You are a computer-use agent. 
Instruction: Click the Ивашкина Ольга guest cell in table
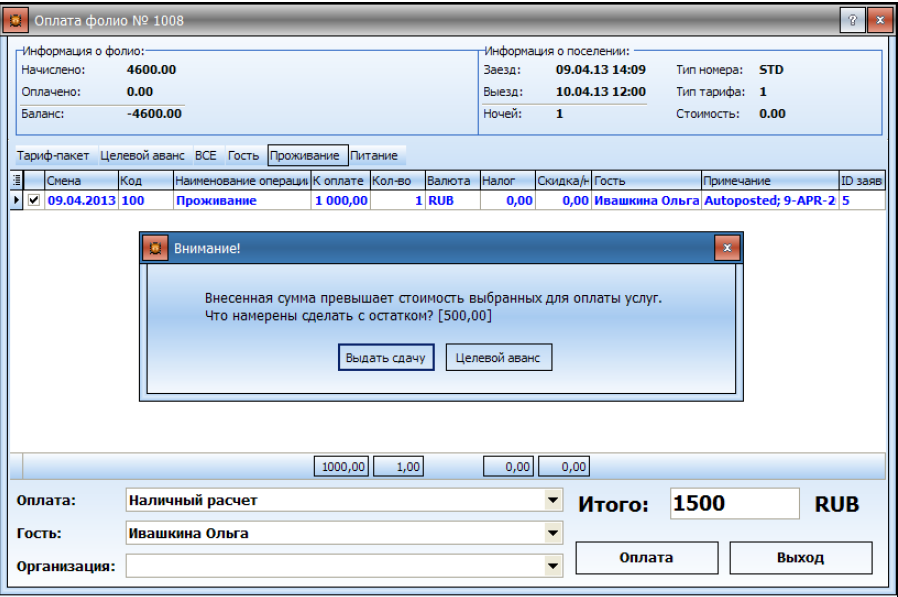pyautogui.click(x=646, y=201)
